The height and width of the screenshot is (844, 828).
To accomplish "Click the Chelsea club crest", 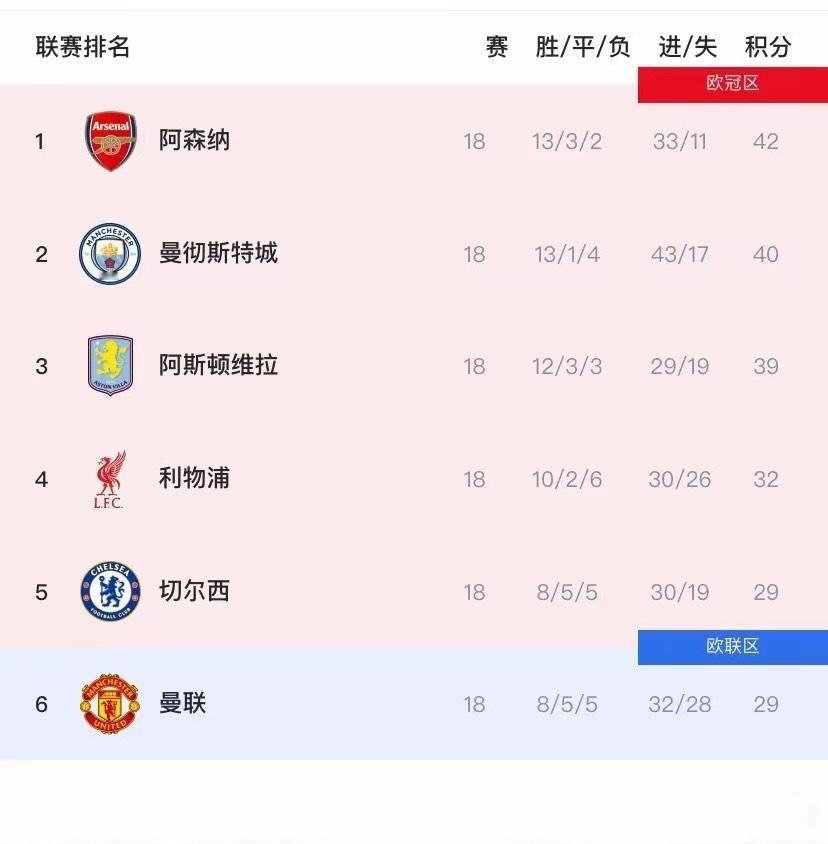I will coord(110,591).
